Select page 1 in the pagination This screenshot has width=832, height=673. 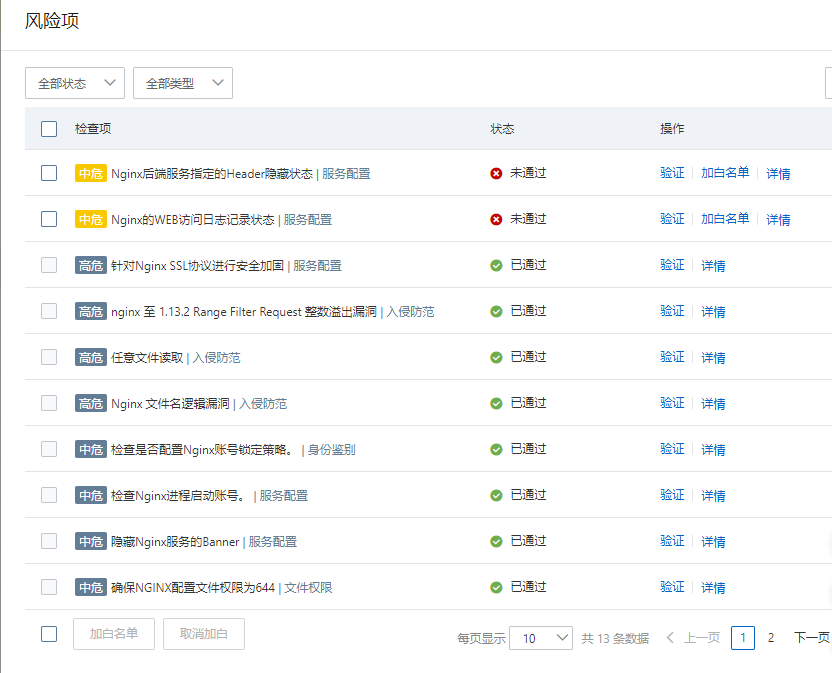click(743, 638)
